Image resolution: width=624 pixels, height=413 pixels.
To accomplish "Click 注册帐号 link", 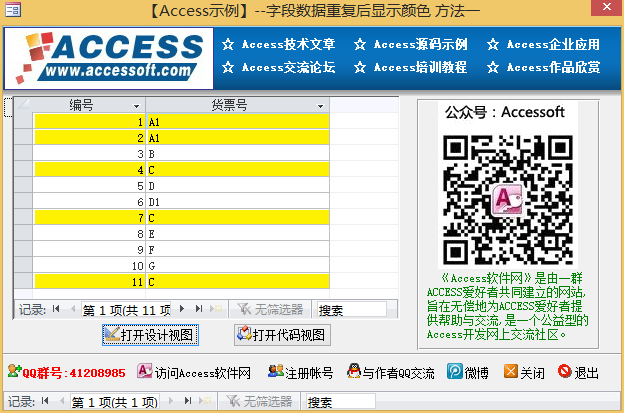I will [x=309, y=373].
